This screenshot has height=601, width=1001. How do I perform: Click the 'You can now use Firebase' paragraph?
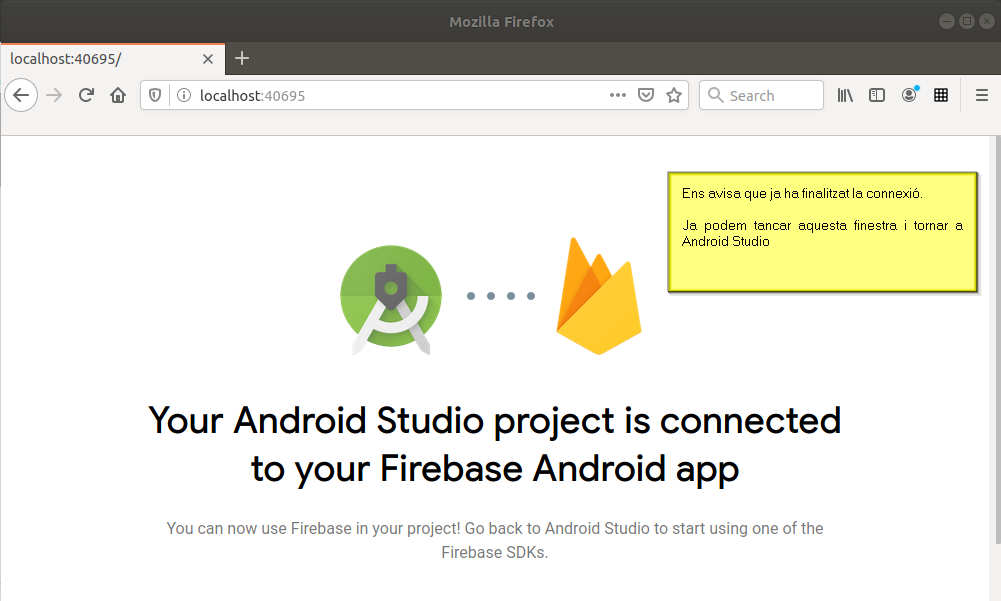(x=495, y=540)
